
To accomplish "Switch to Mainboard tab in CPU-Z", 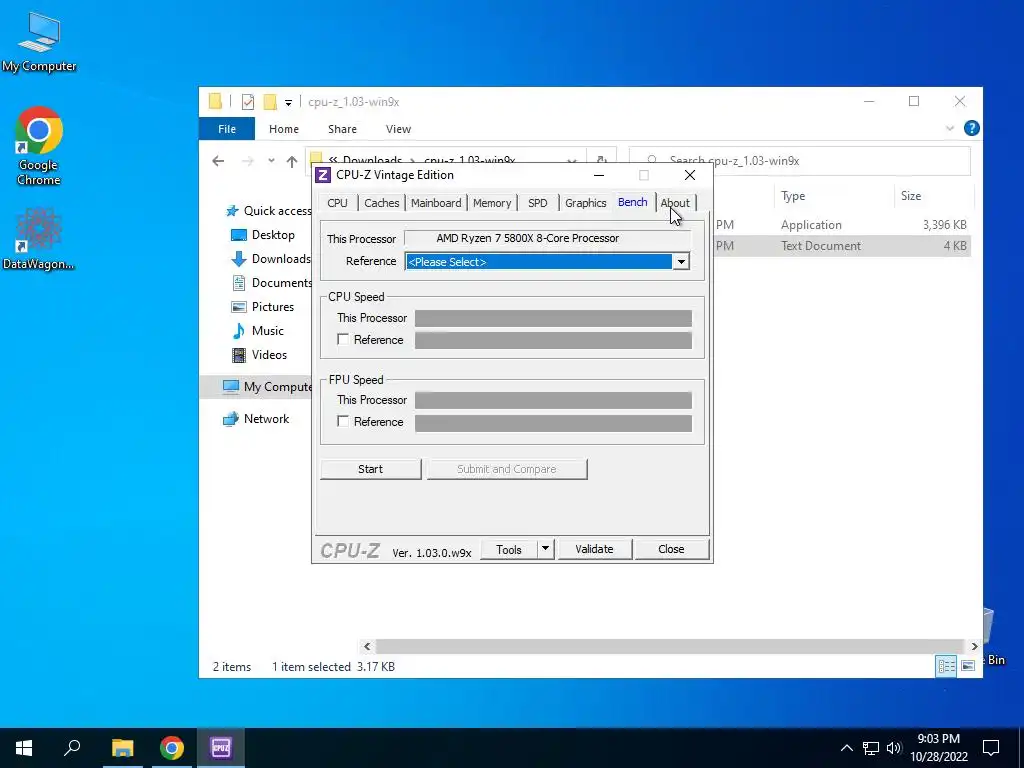I will pos(436,203).
